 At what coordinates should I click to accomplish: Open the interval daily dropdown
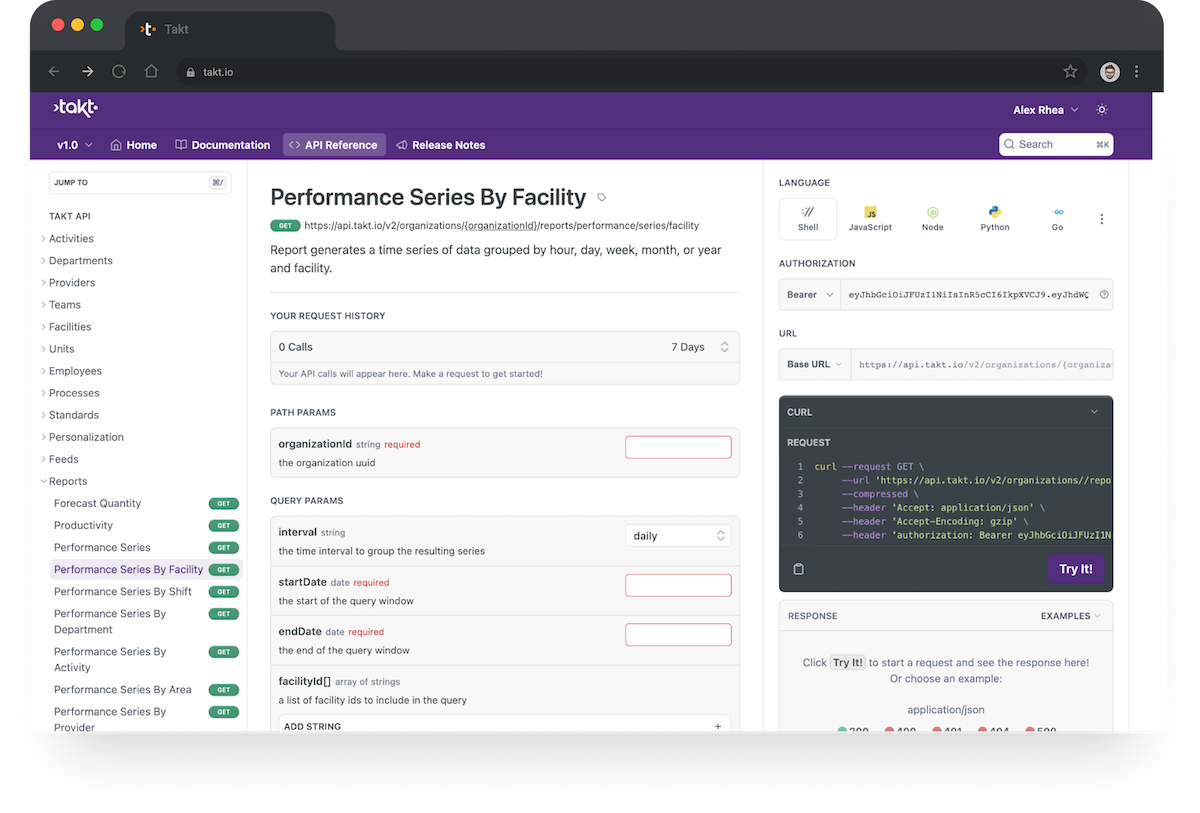[678, 536]
